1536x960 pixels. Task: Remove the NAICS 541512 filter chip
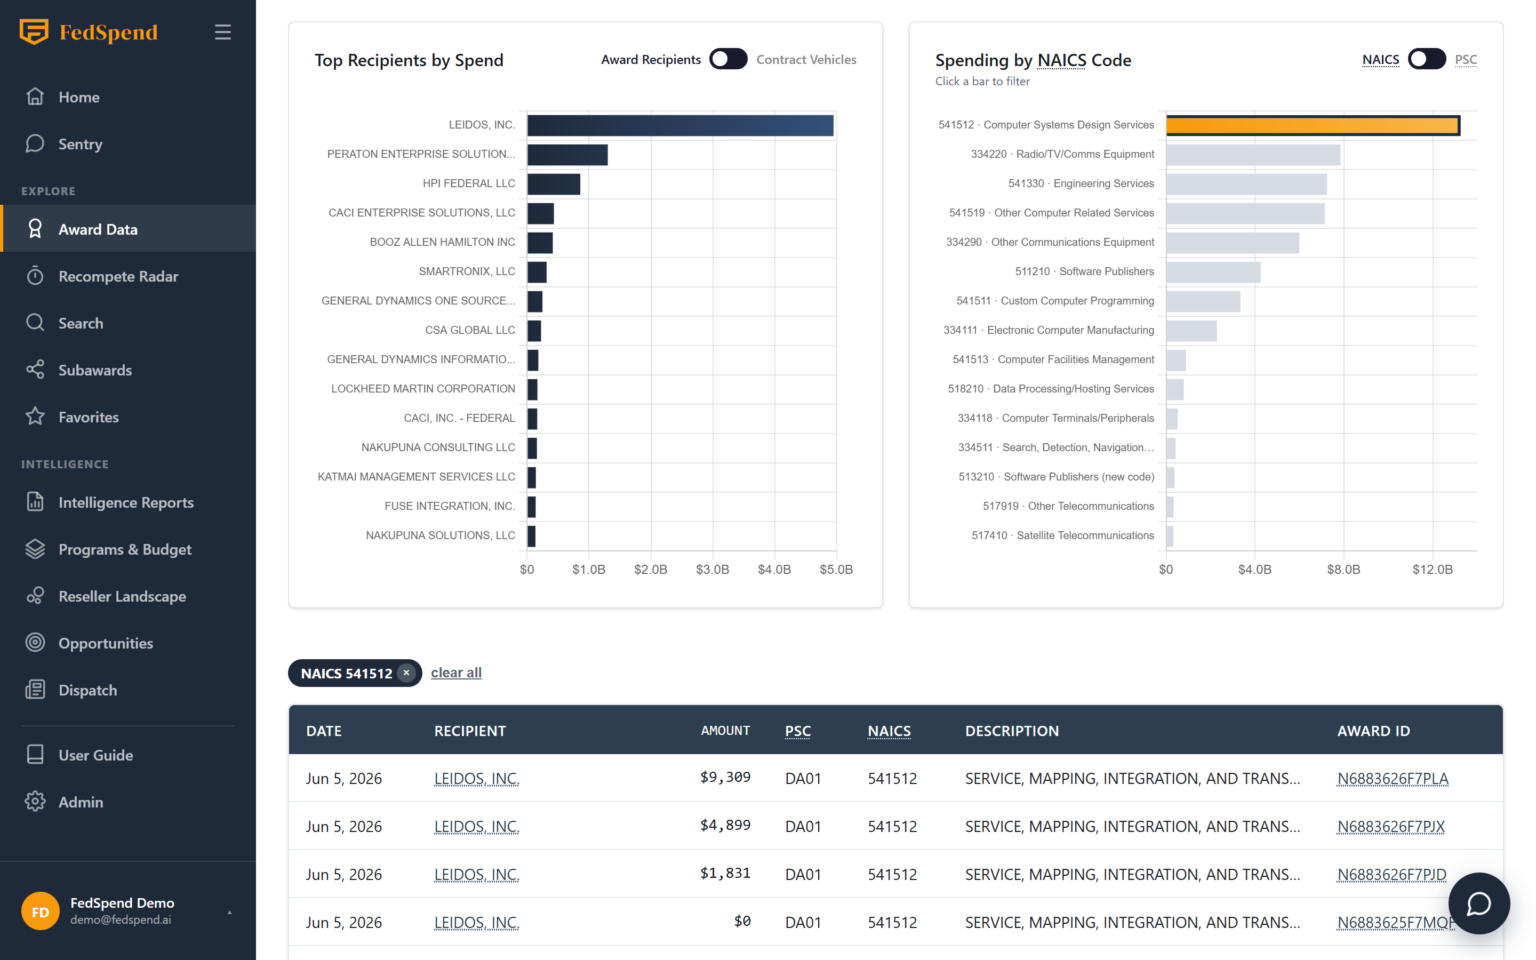coord(406,673)
